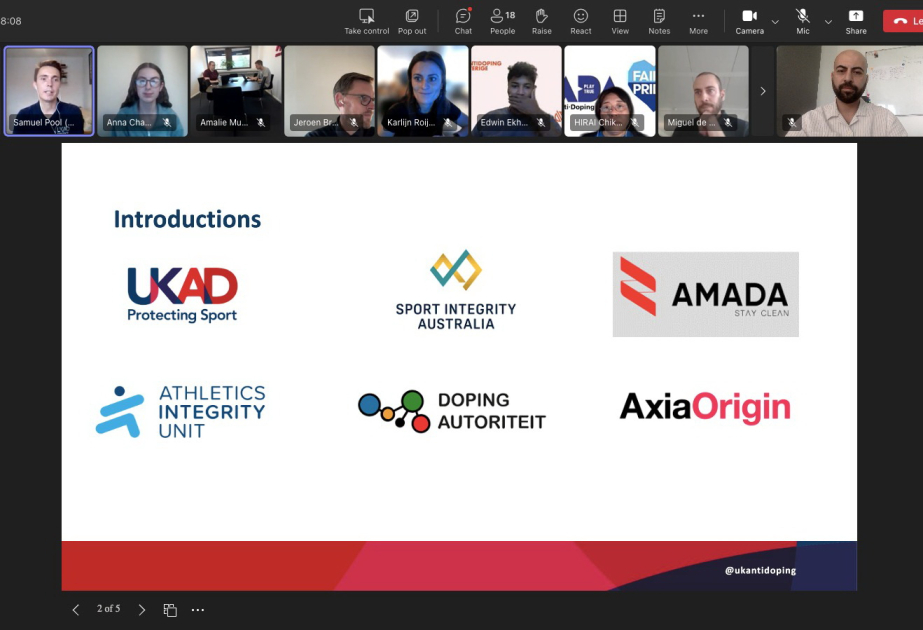Unmute the Mic

pos(803,22)
